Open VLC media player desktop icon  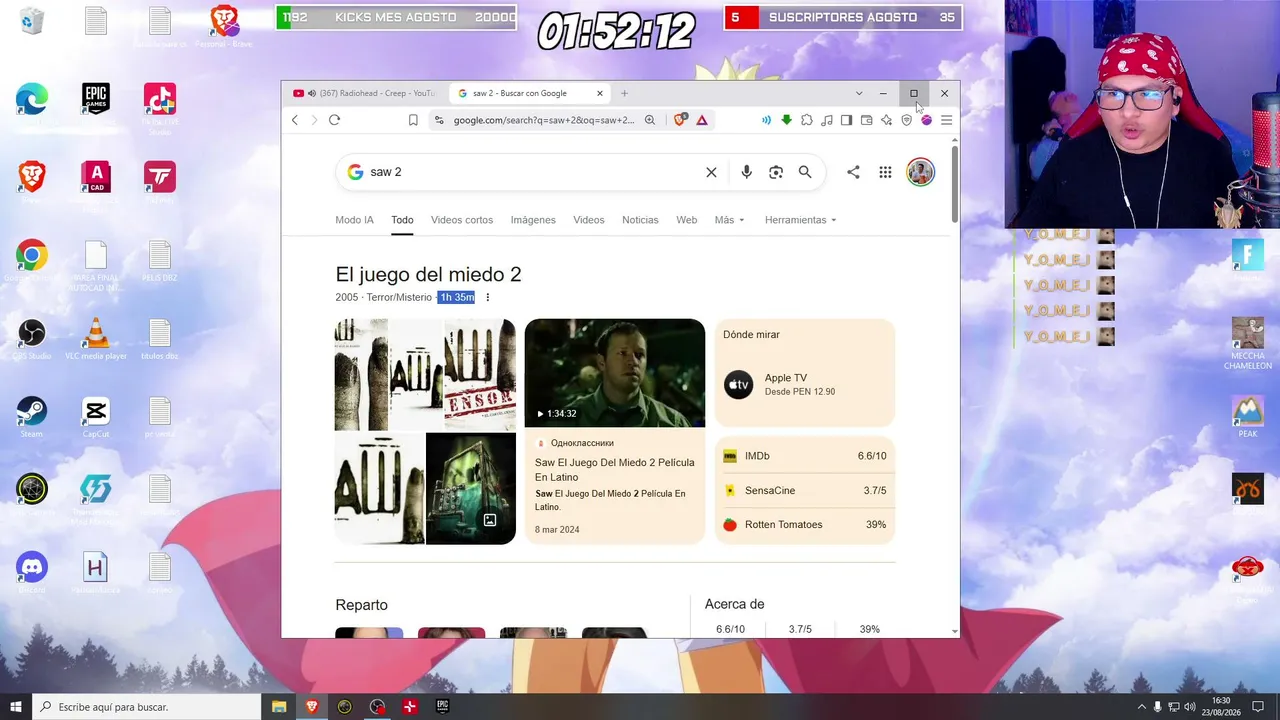(96, 338)
